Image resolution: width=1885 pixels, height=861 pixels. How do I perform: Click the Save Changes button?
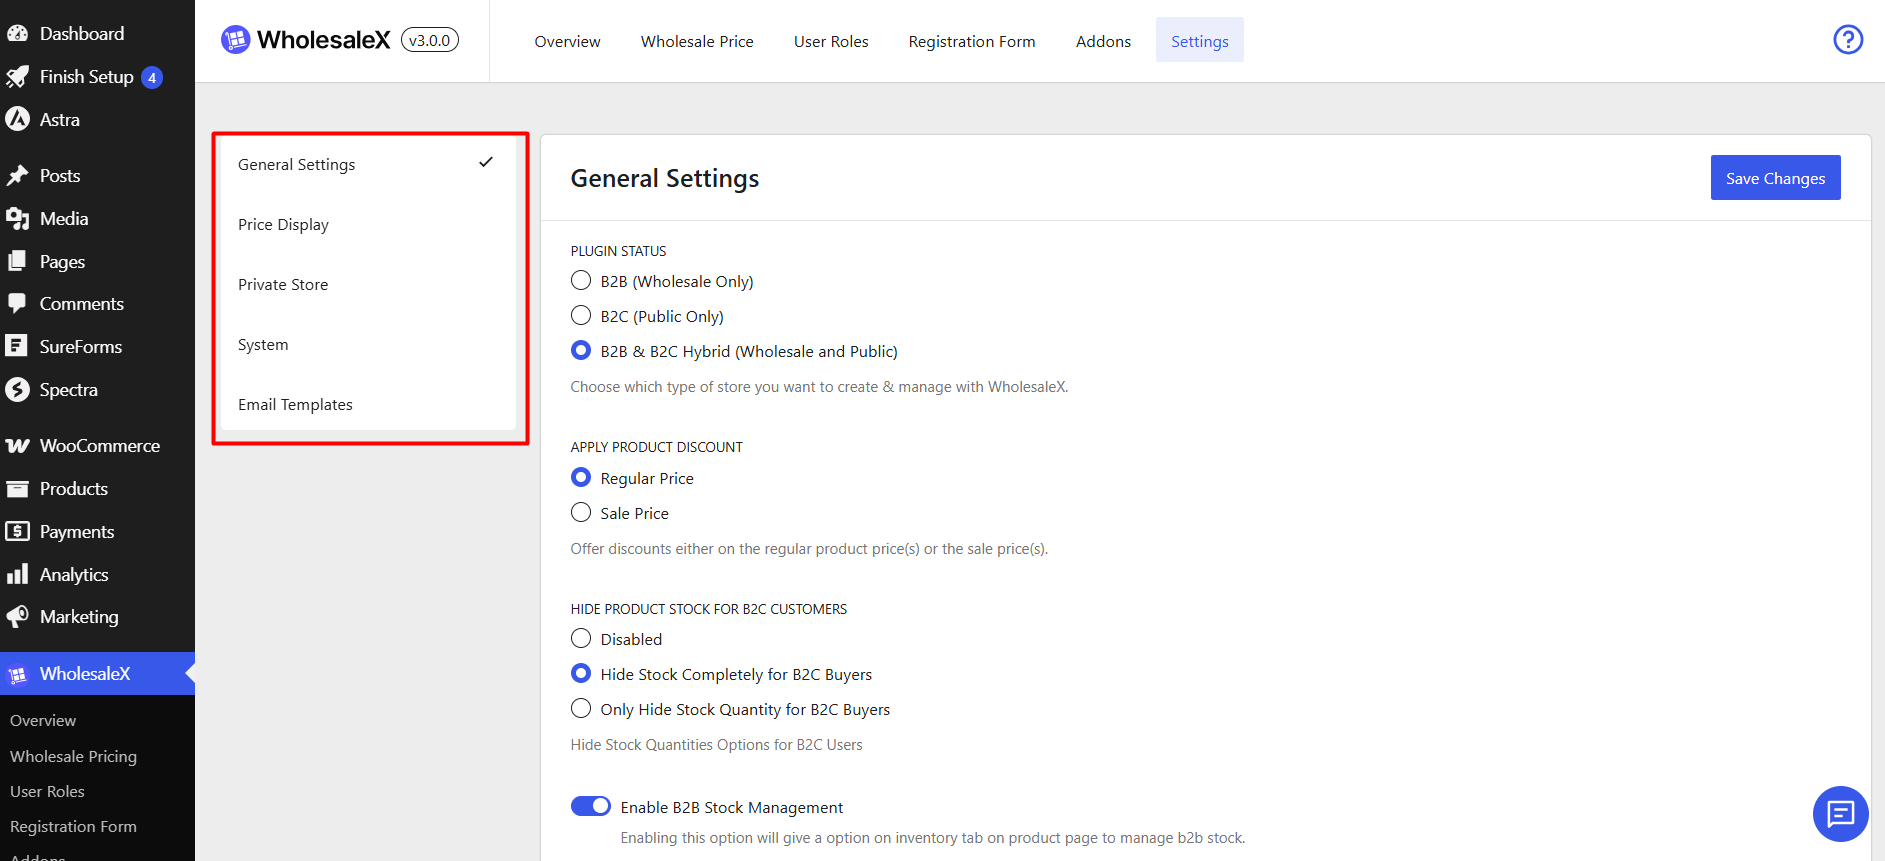[1775, 178]
